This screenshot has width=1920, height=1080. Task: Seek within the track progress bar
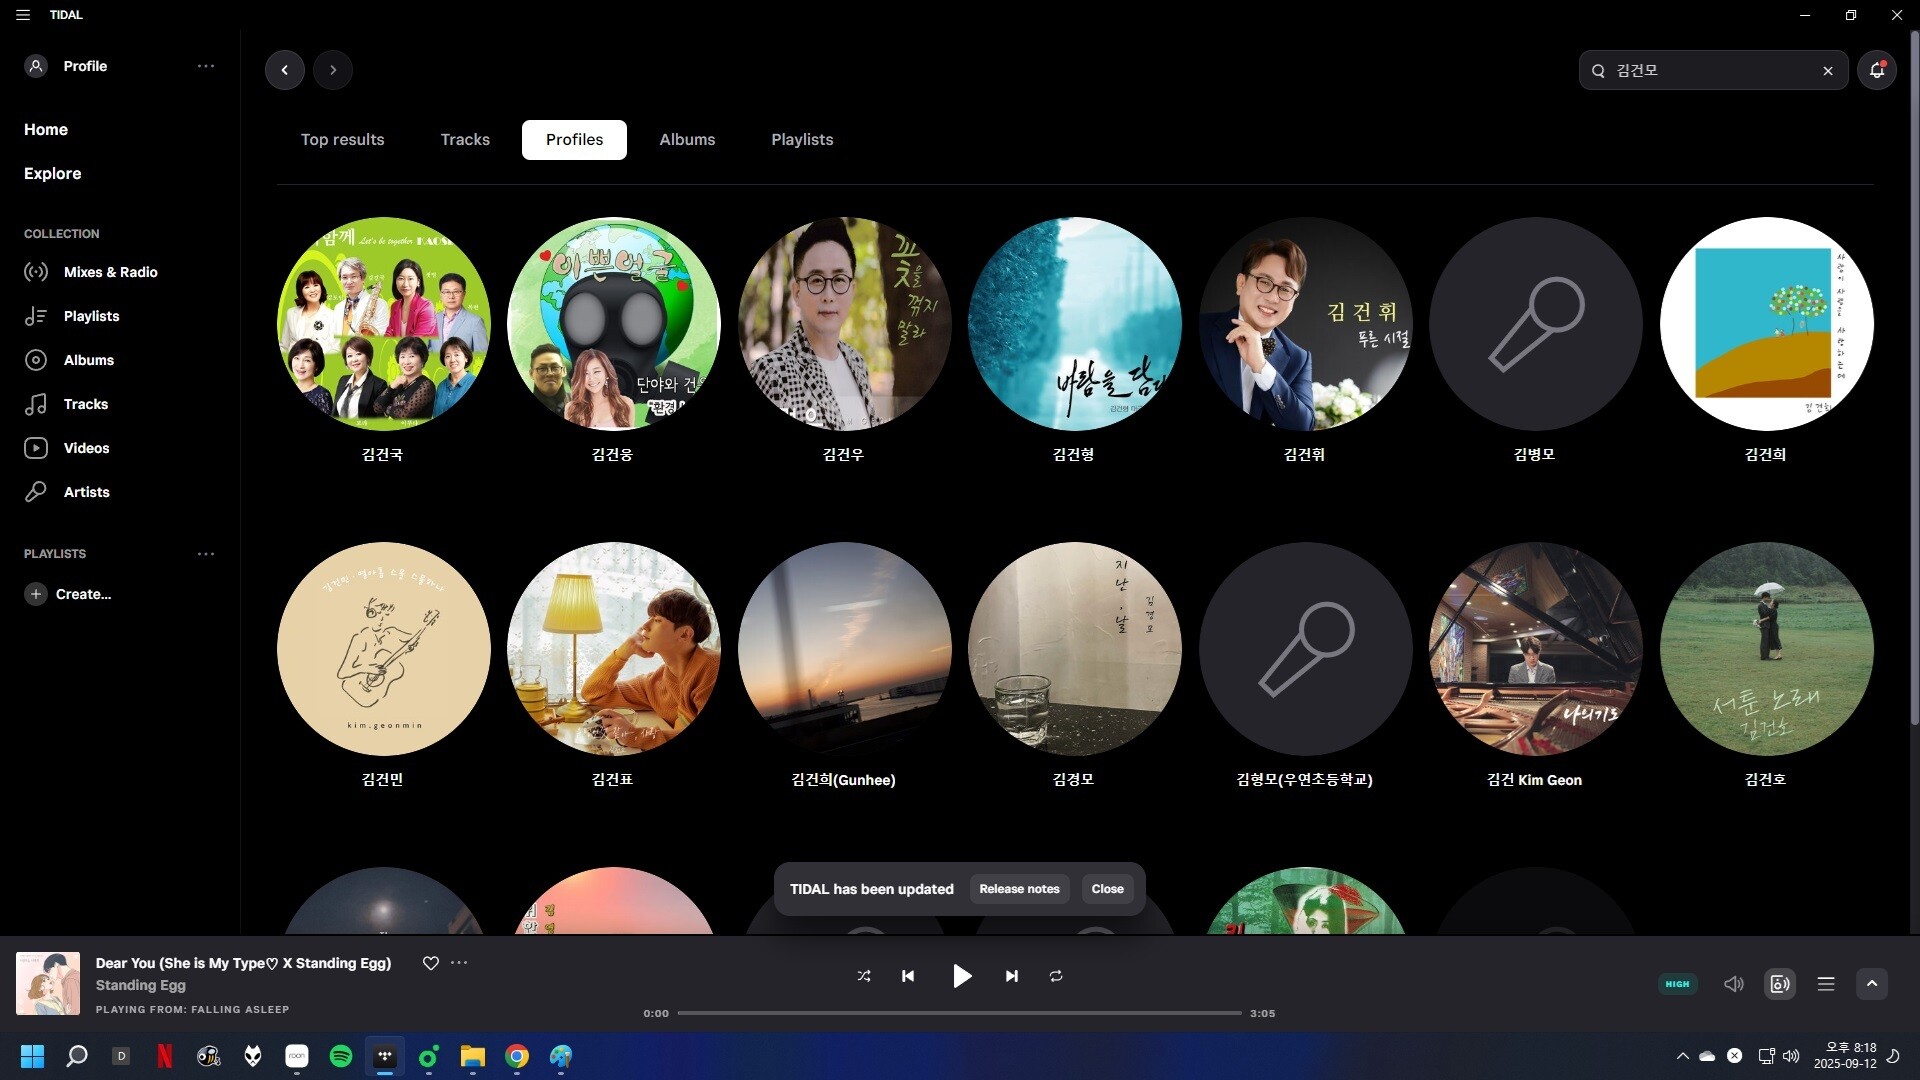pyautogui.click(x=959, y=1013)
